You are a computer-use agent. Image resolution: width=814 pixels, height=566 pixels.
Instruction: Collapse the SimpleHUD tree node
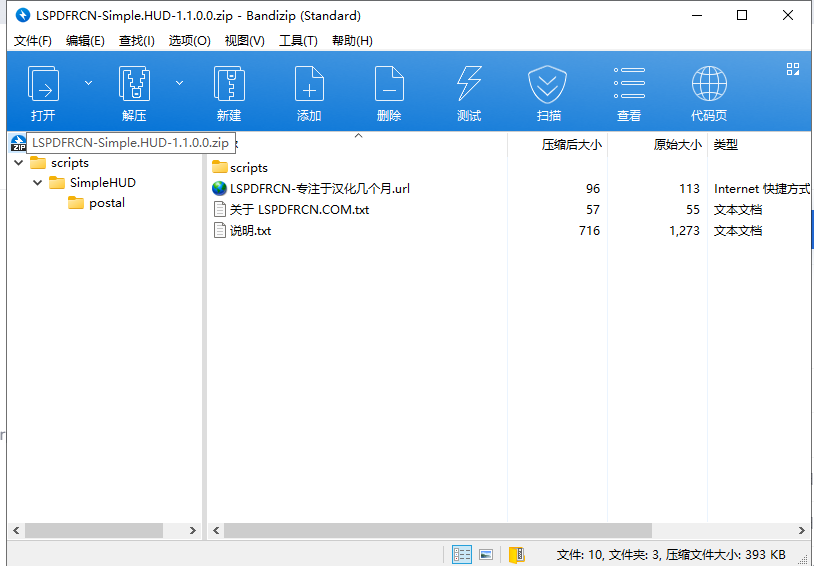coord(37,182)
